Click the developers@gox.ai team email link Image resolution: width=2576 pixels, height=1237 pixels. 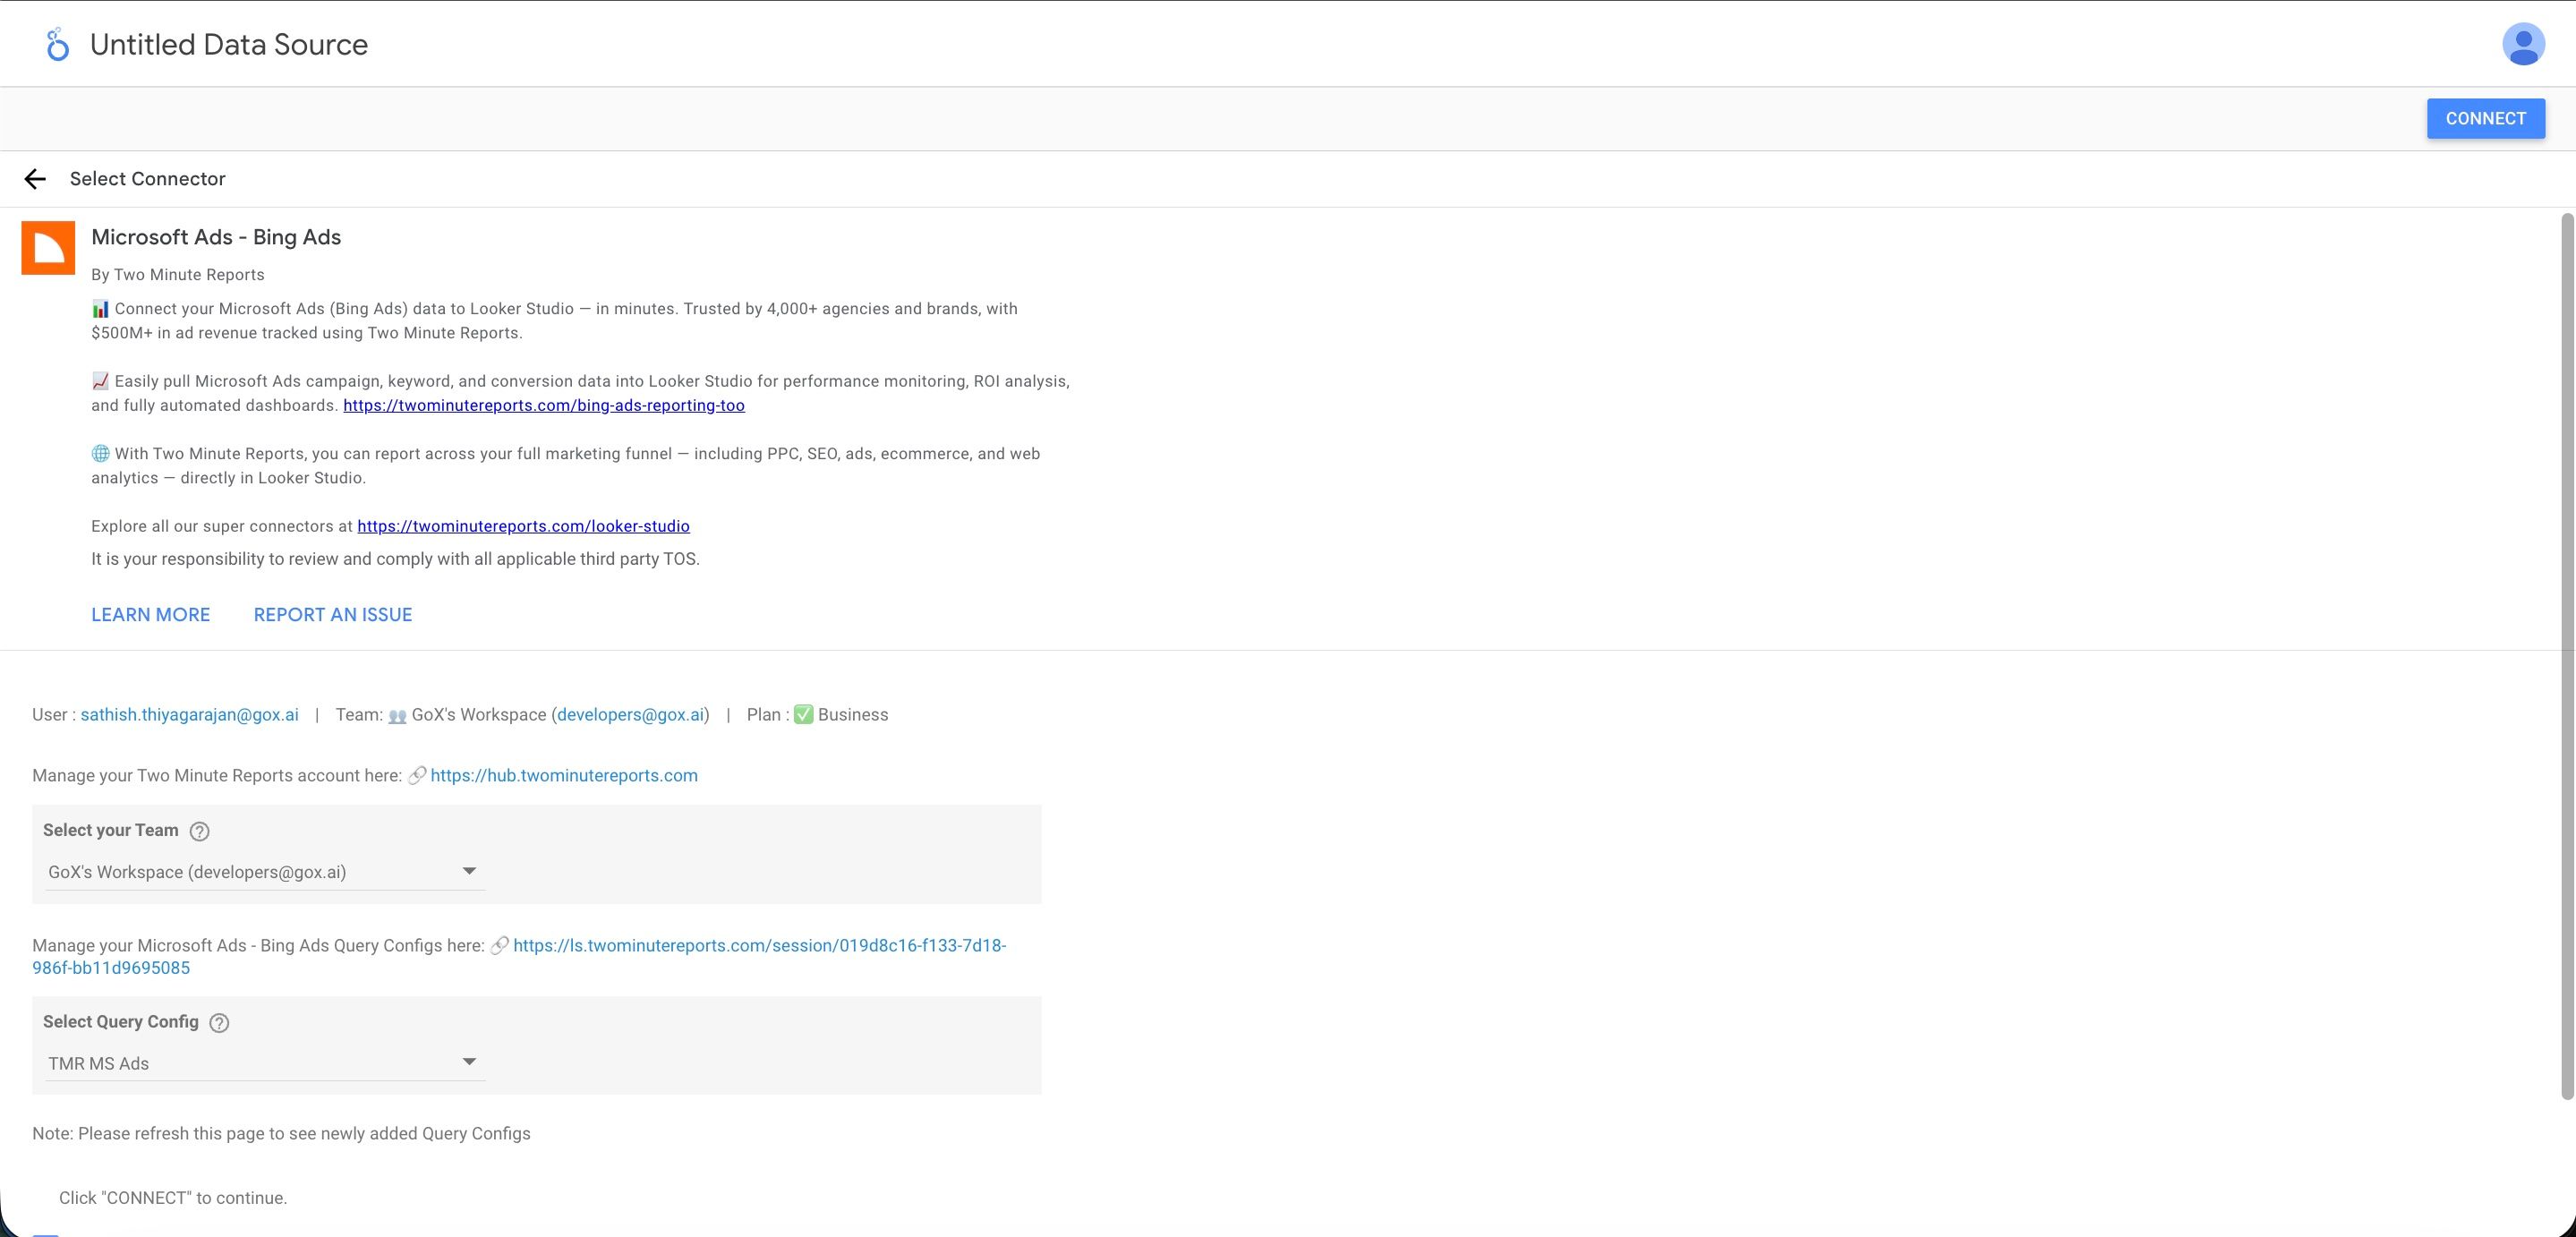tap(631, 714)
